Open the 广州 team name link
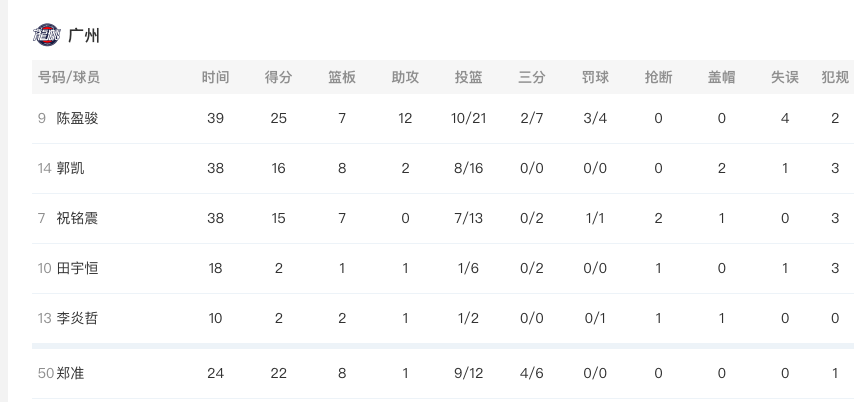Image resolution: width=867 pixels, height=402 pixels. click(84, 36)
